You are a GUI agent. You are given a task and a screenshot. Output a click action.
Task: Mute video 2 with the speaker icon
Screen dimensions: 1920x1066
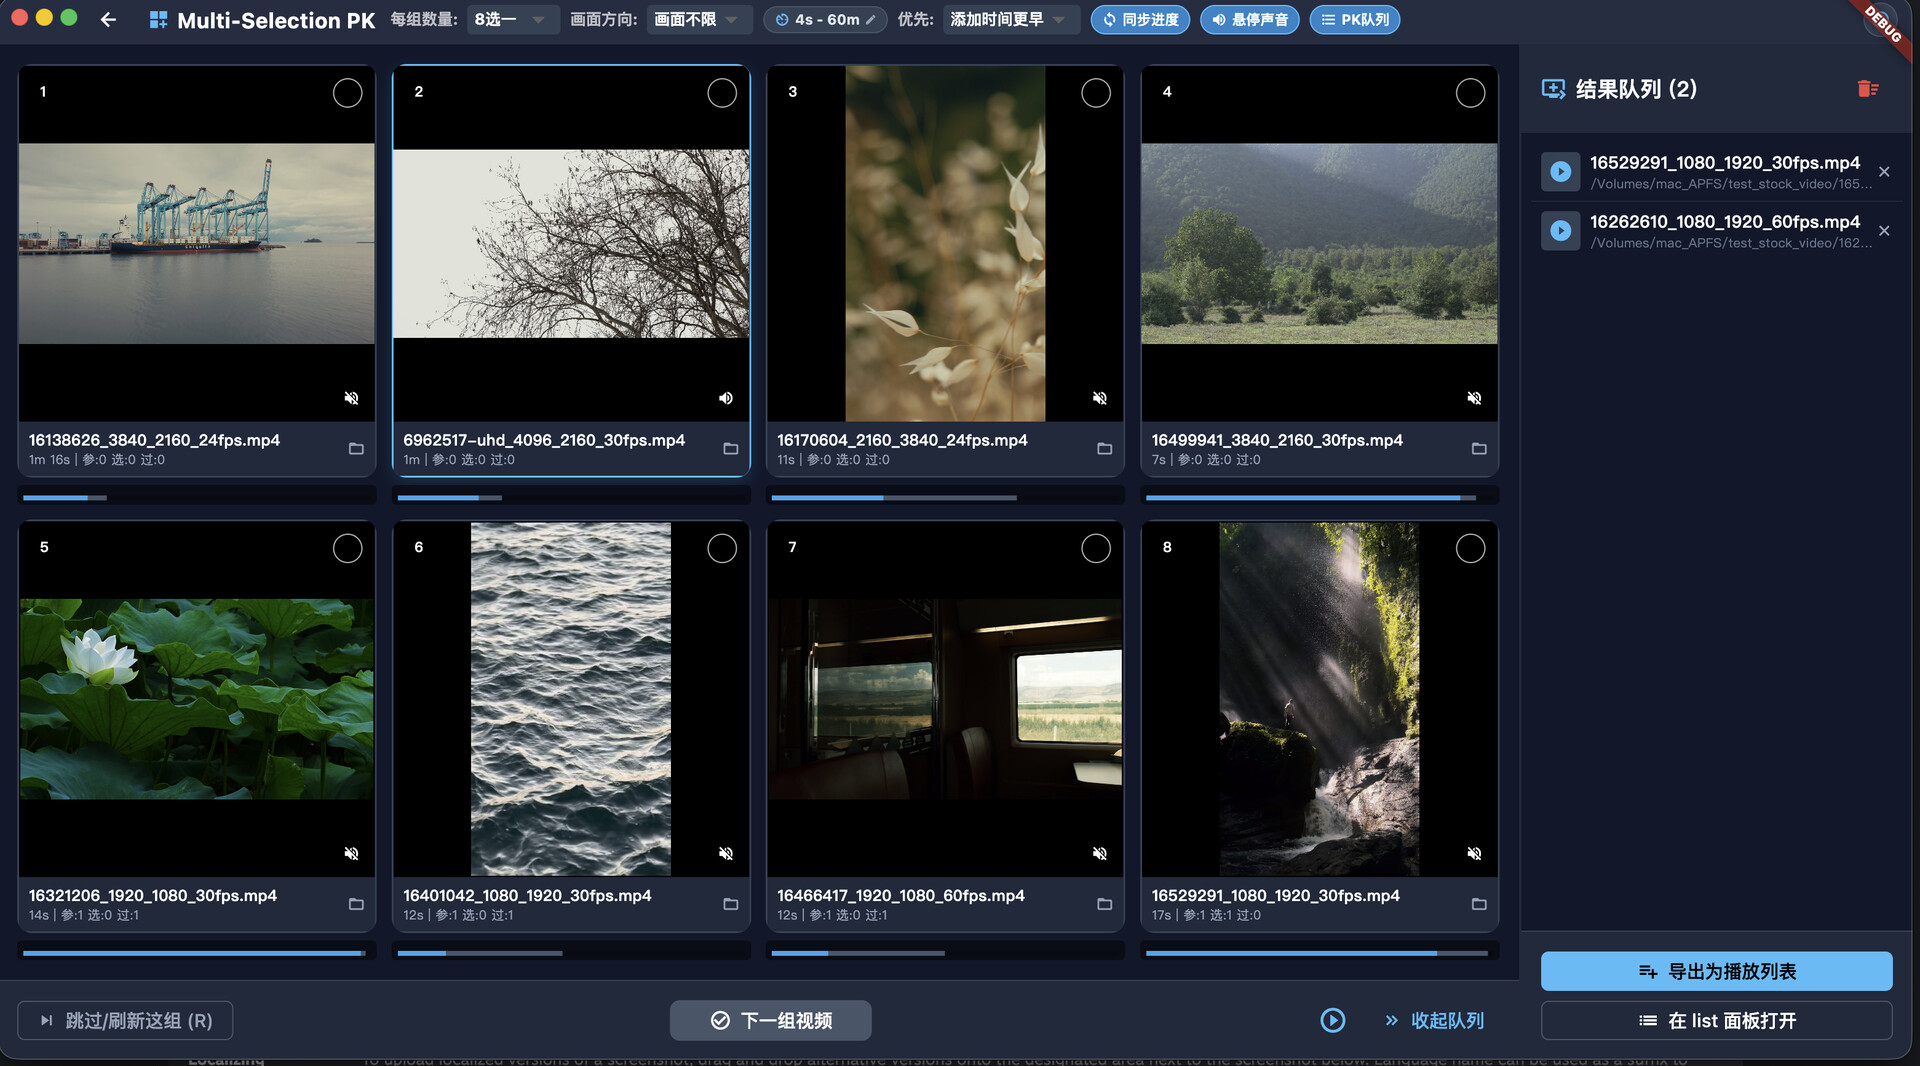[x=726, y=398]
